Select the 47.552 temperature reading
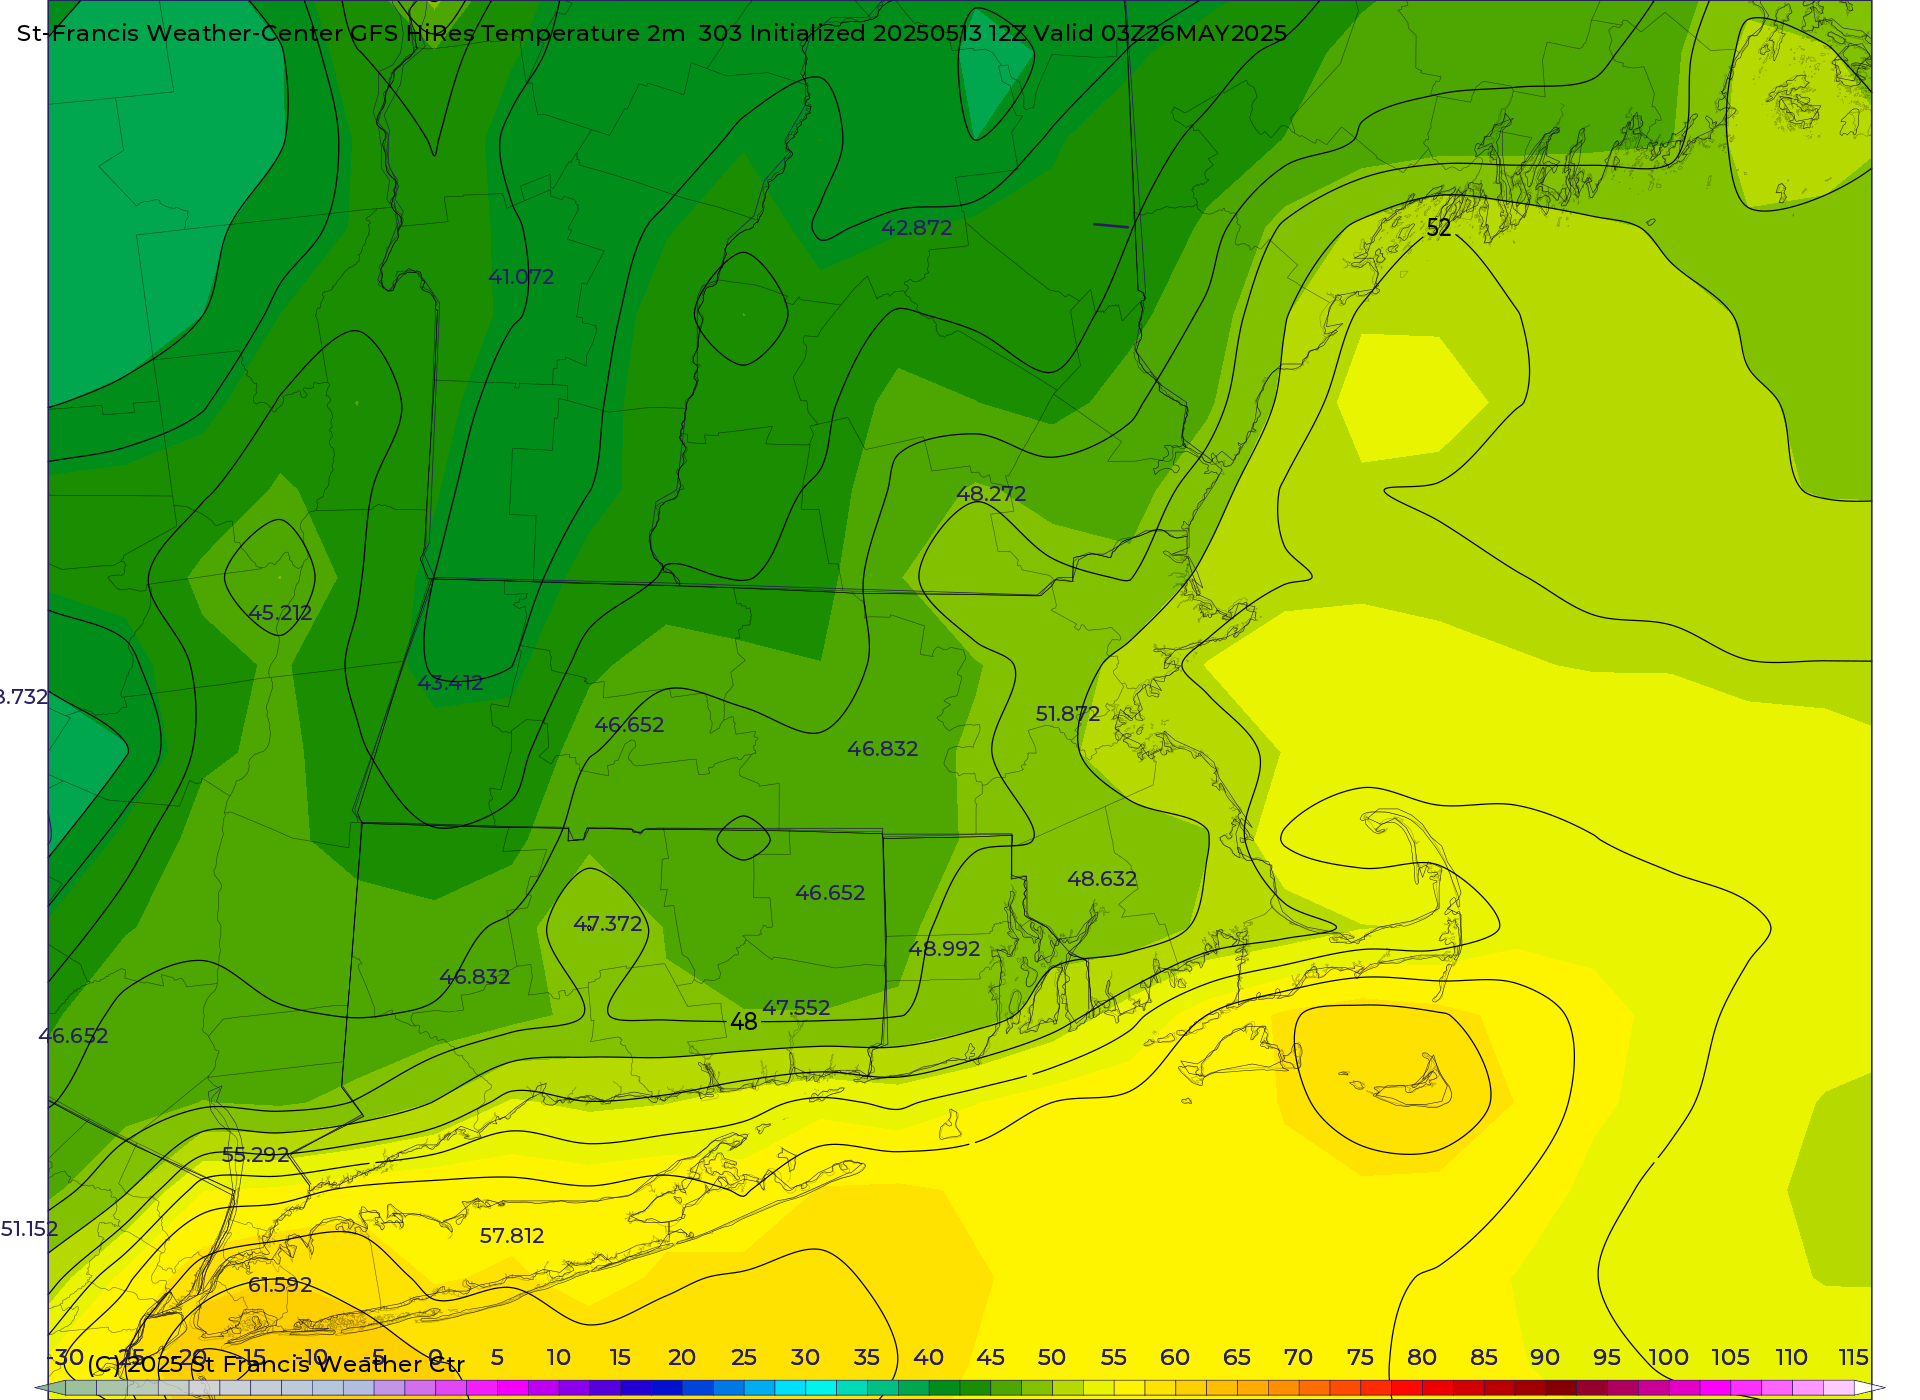The image size is (1920, 1400). tap(796, 1008)
